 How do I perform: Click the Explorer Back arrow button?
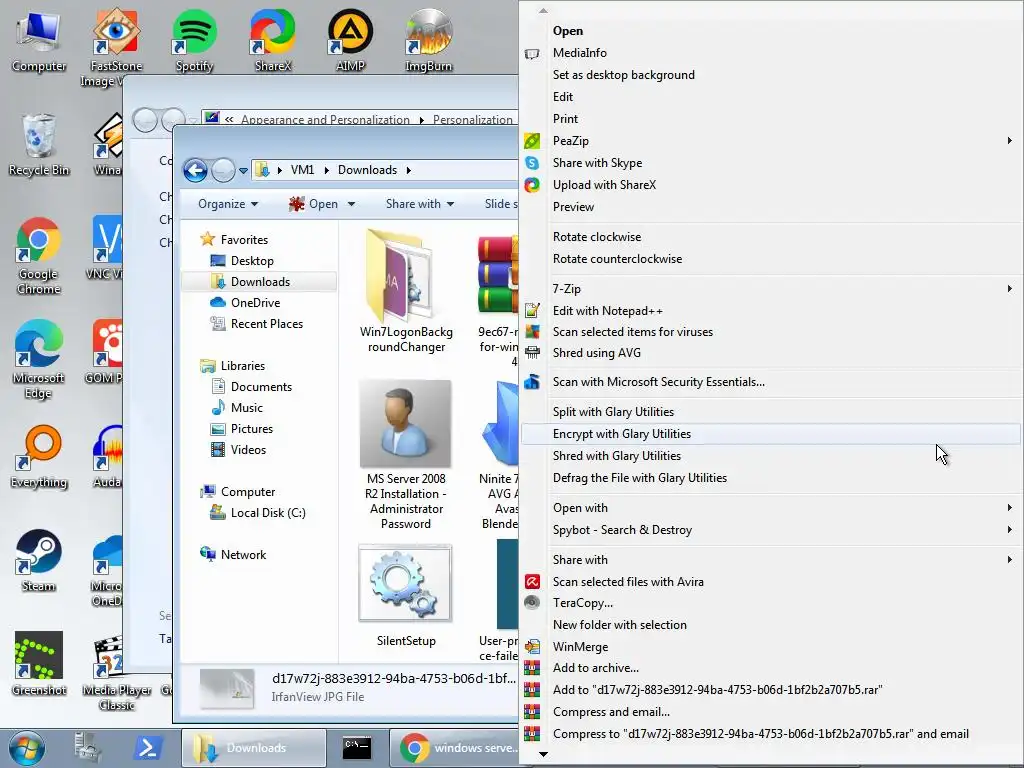click(195, 170)
